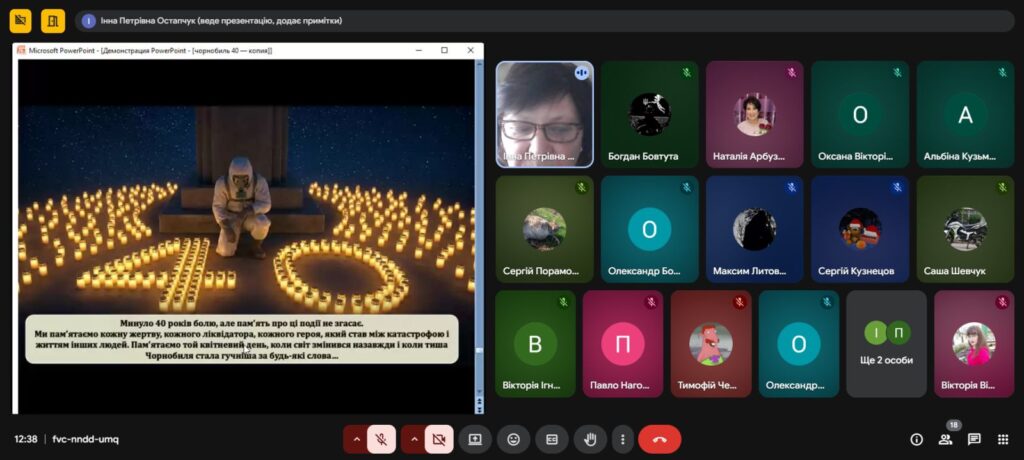Show the participants list
Screen dimensions: 1024x460
(x=945, y=439)
